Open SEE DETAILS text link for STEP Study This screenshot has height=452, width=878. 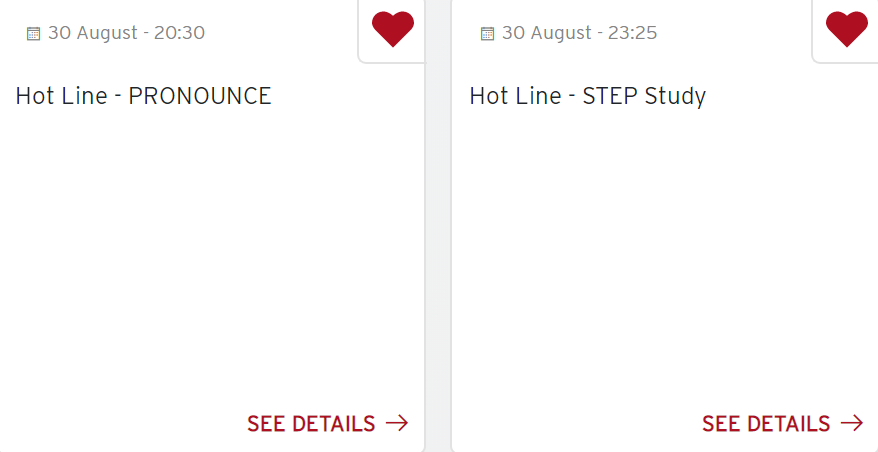coord(765,424)
